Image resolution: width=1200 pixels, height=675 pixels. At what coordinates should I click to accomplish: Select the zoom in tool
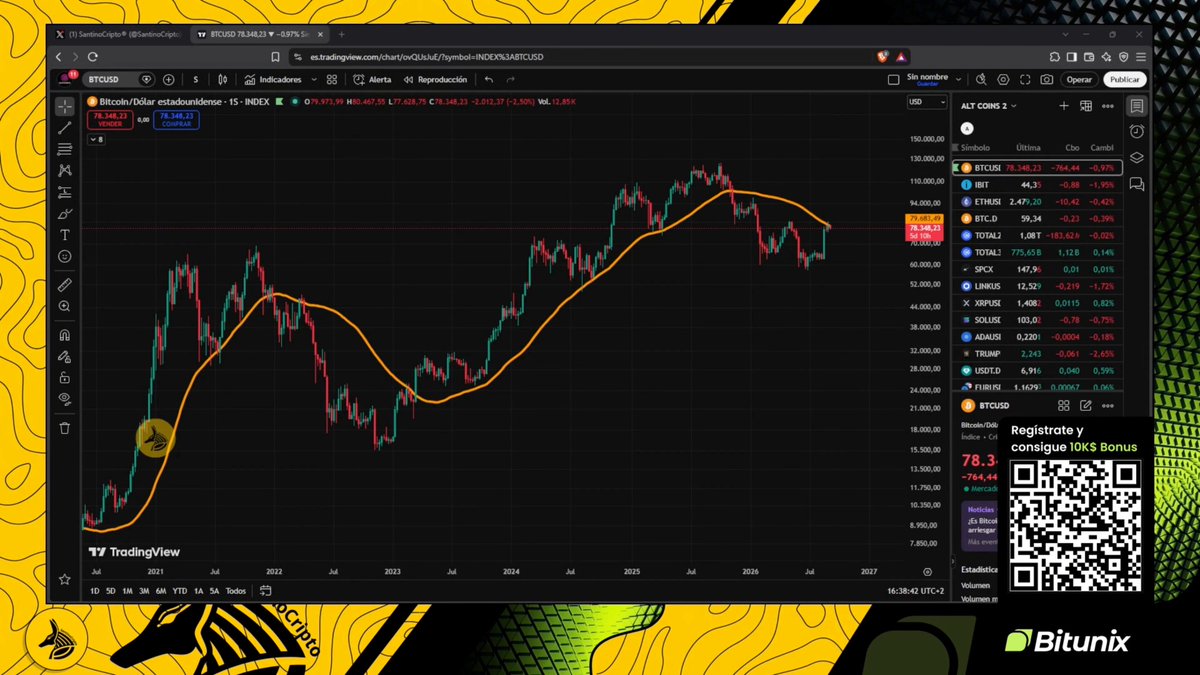65,307
